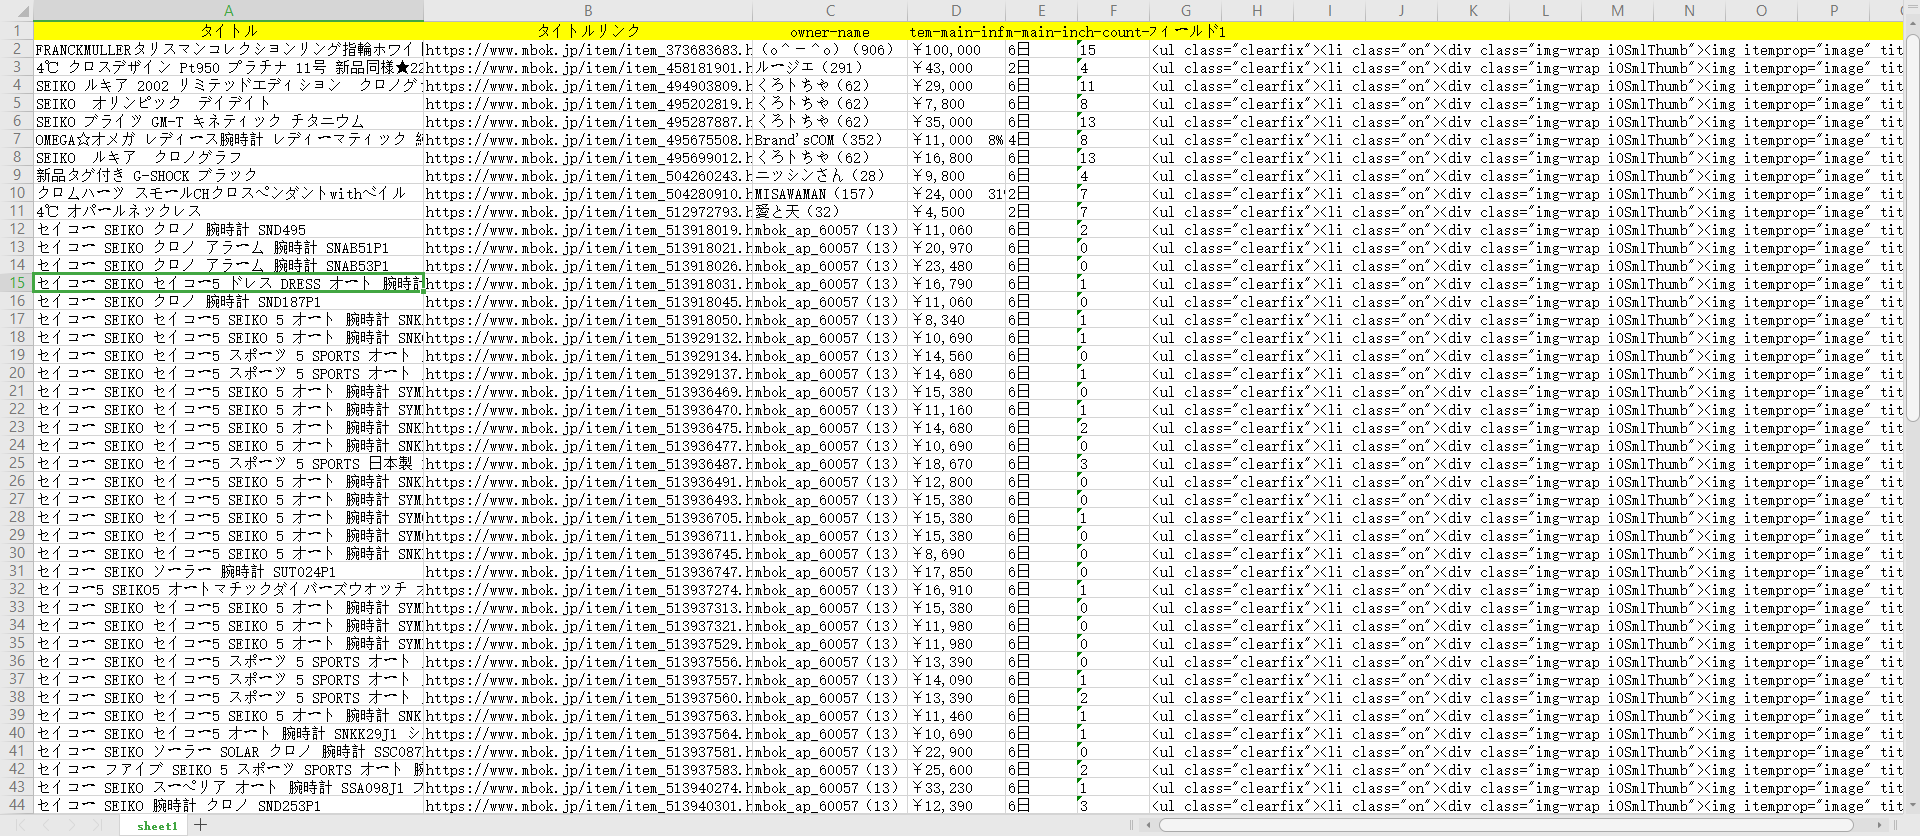Select column A header

coord(228,11)
